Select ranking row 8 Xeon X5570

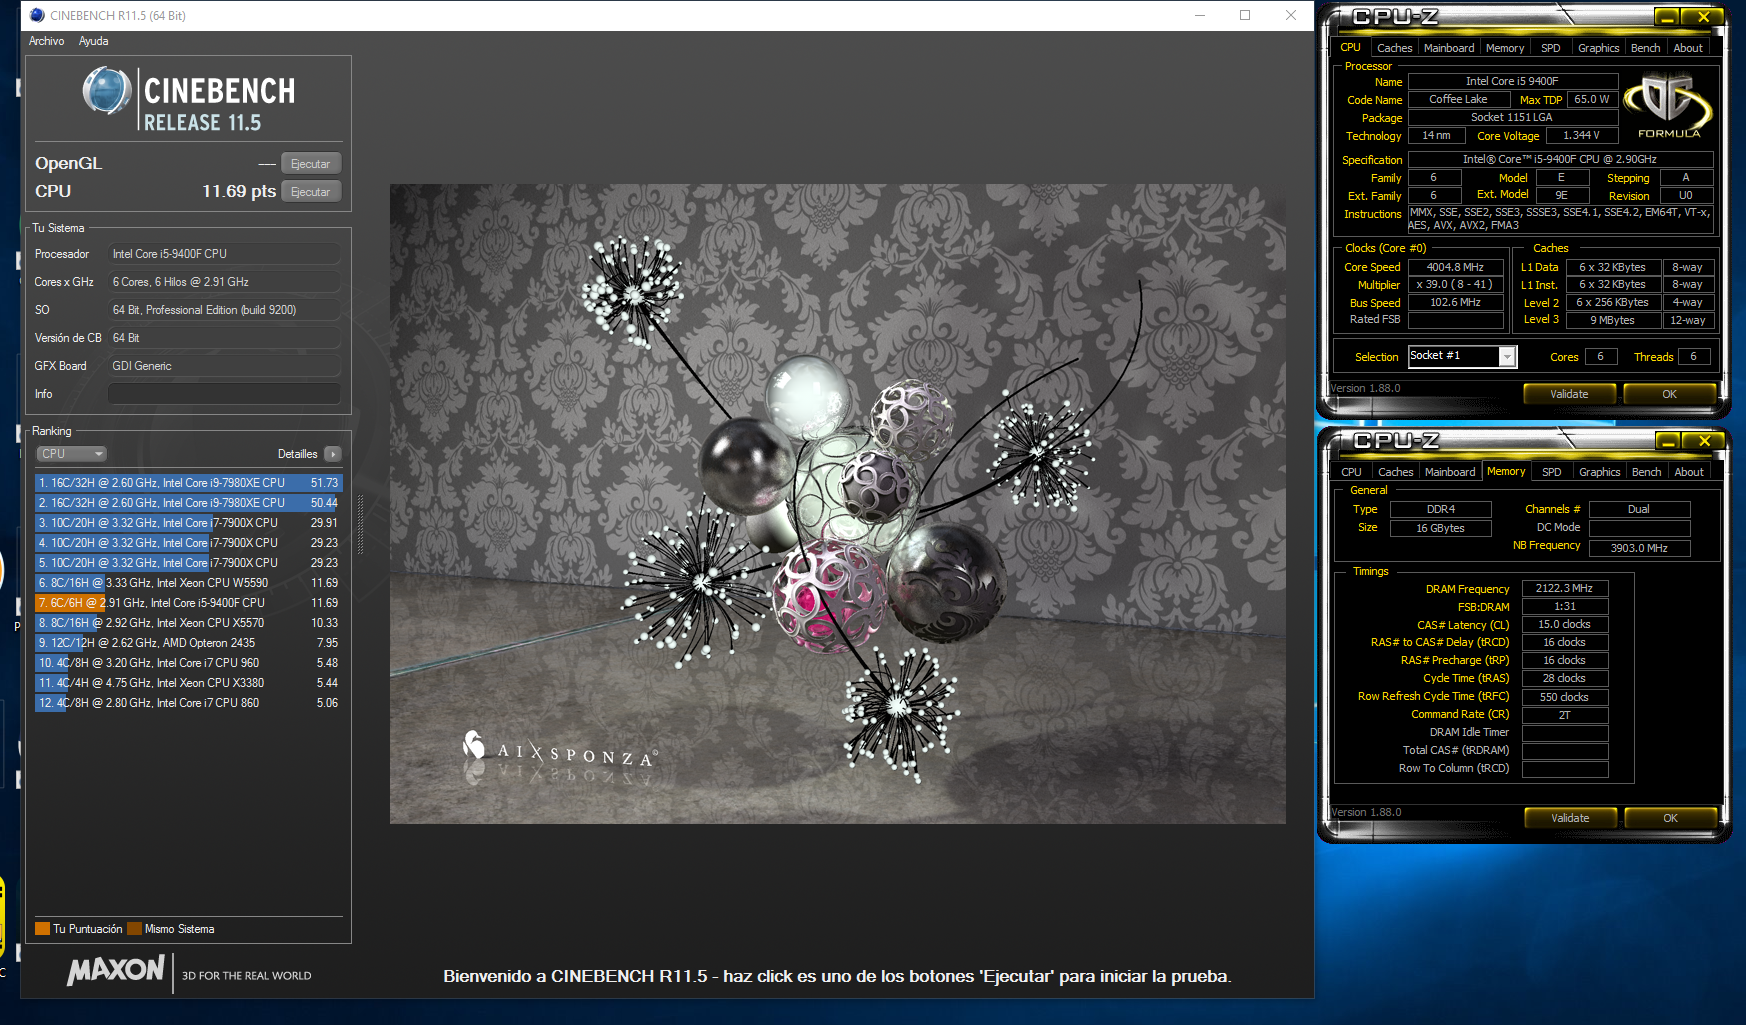click(189, 623)
